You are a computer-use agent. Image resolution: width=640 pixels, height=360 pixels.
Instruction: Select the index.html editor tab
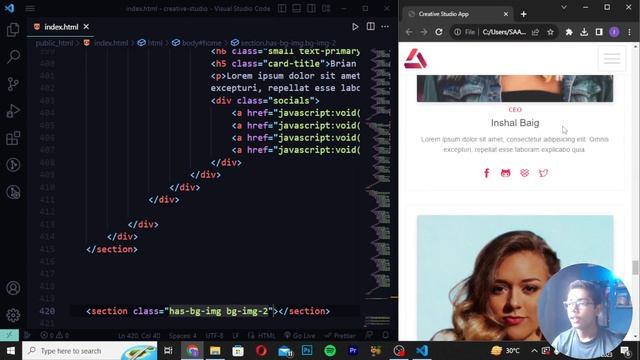(60, 27)
